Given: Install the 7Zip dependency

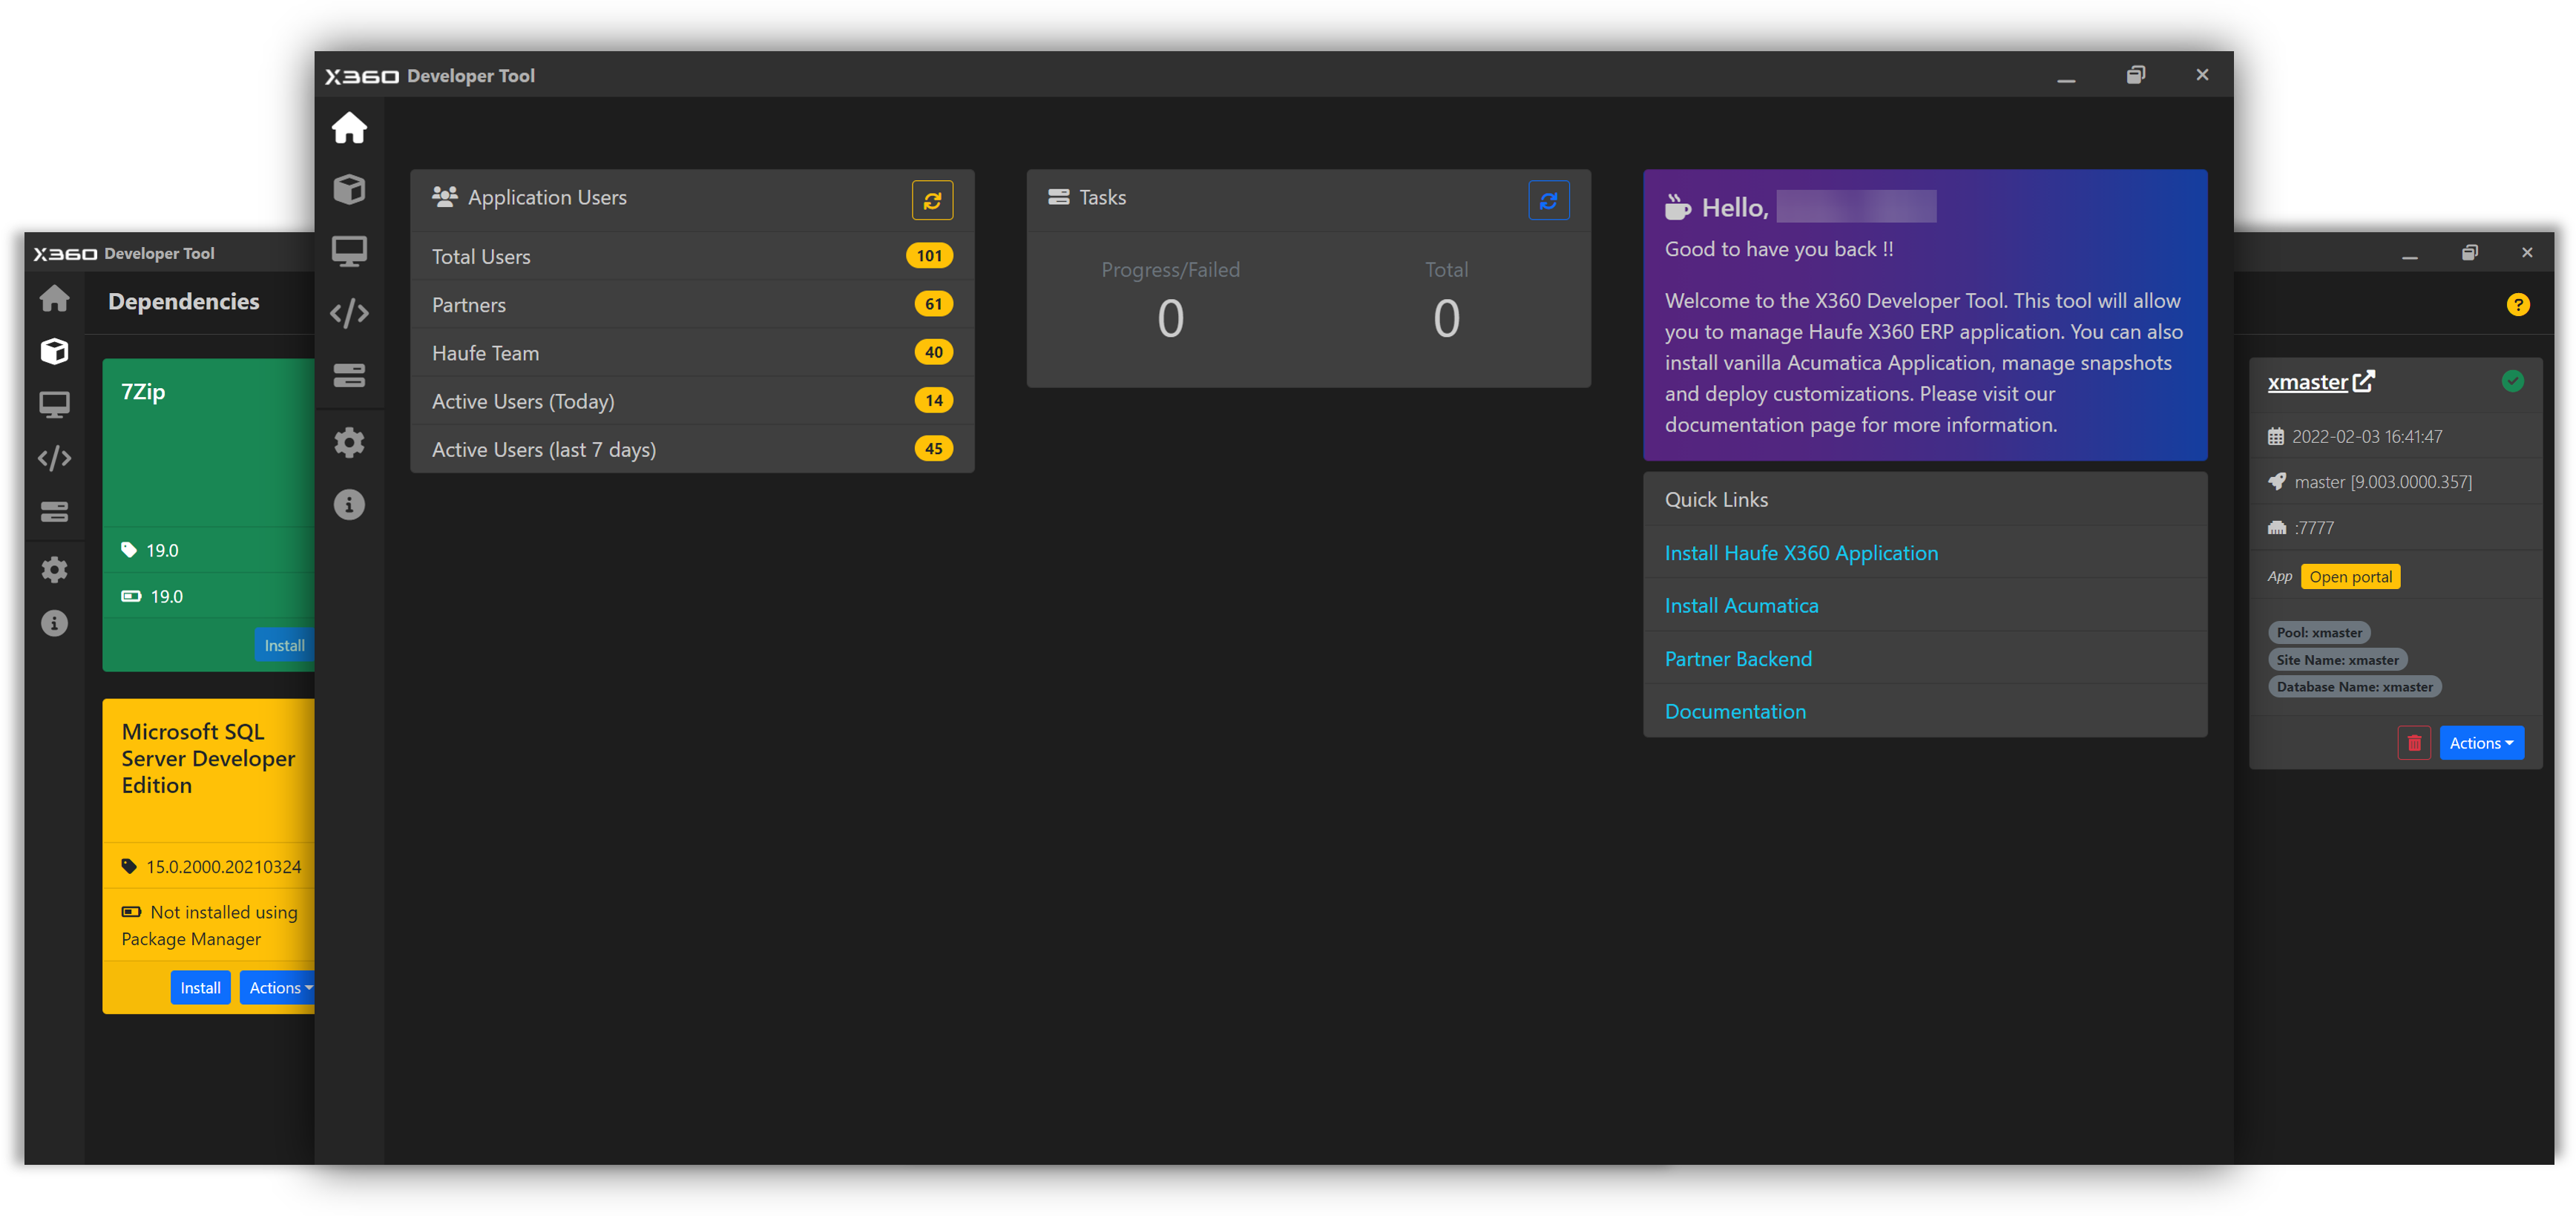Looking at the screenshot, I should (x=284, y=646).
